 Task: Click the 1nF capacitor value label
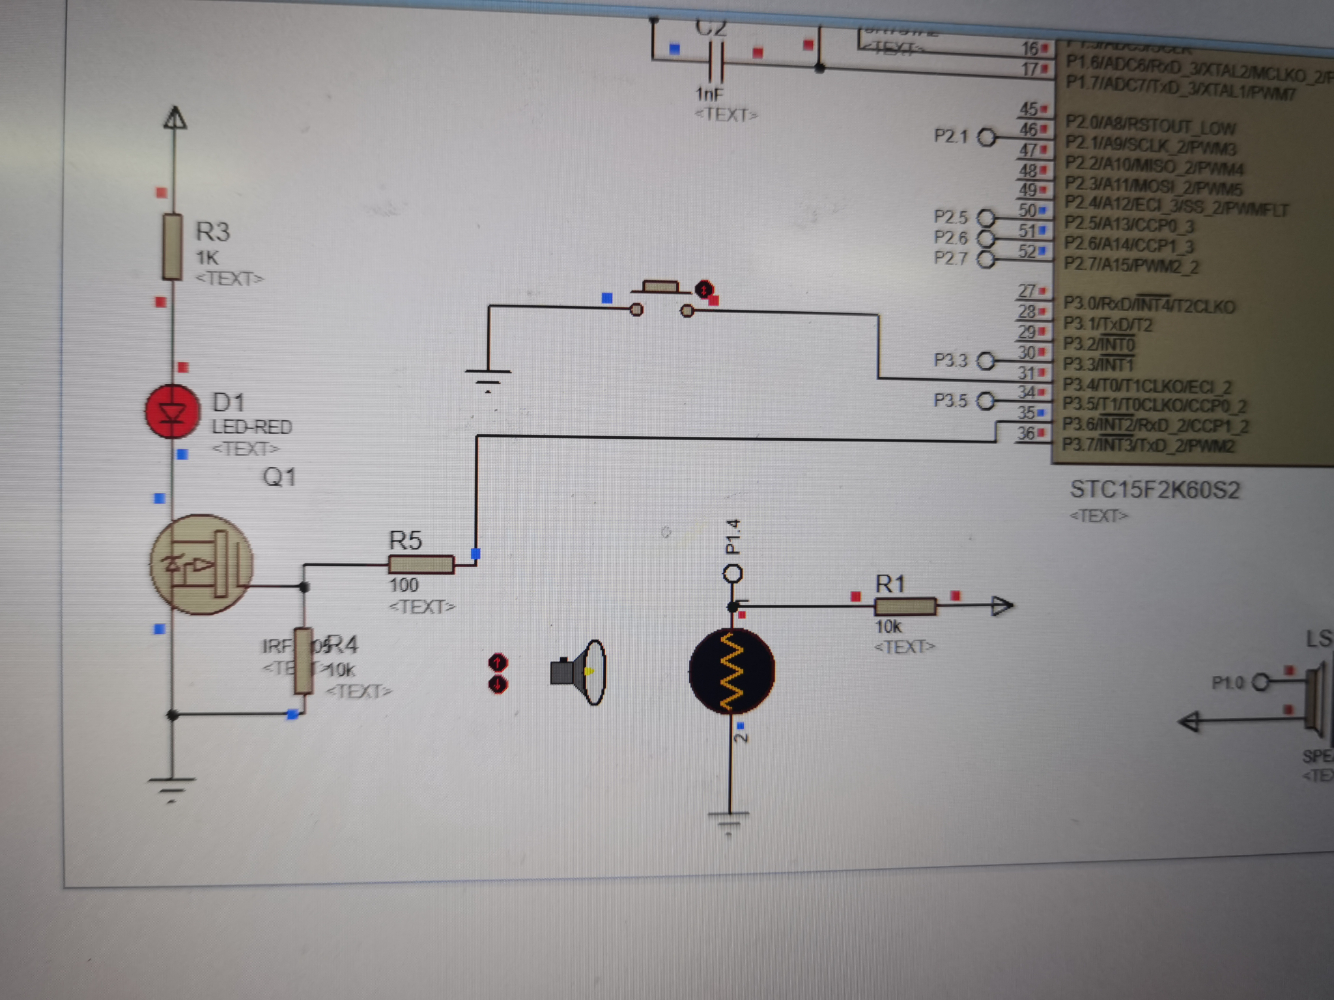pyautogui.click(x=709, y=94)
